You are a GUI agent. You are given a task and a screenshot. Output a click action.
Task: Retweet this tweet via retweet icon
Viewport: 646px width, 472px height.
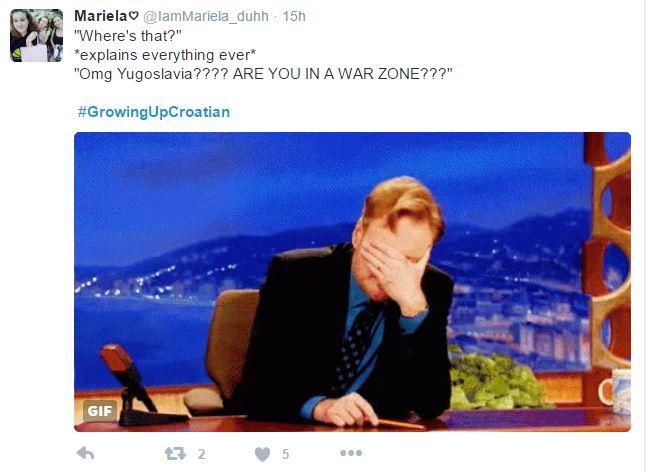click(x=175, y=453)
